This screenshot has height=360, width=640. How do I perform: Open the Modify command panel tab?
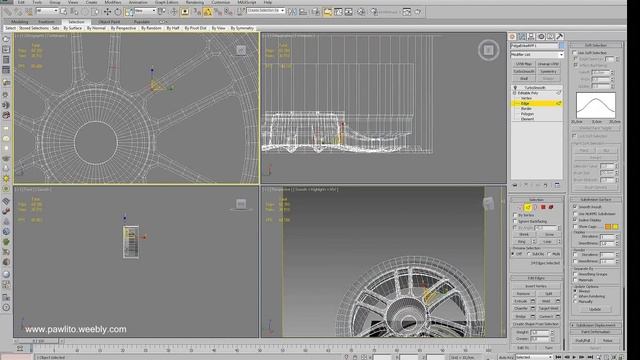click(x=522, y=36)
